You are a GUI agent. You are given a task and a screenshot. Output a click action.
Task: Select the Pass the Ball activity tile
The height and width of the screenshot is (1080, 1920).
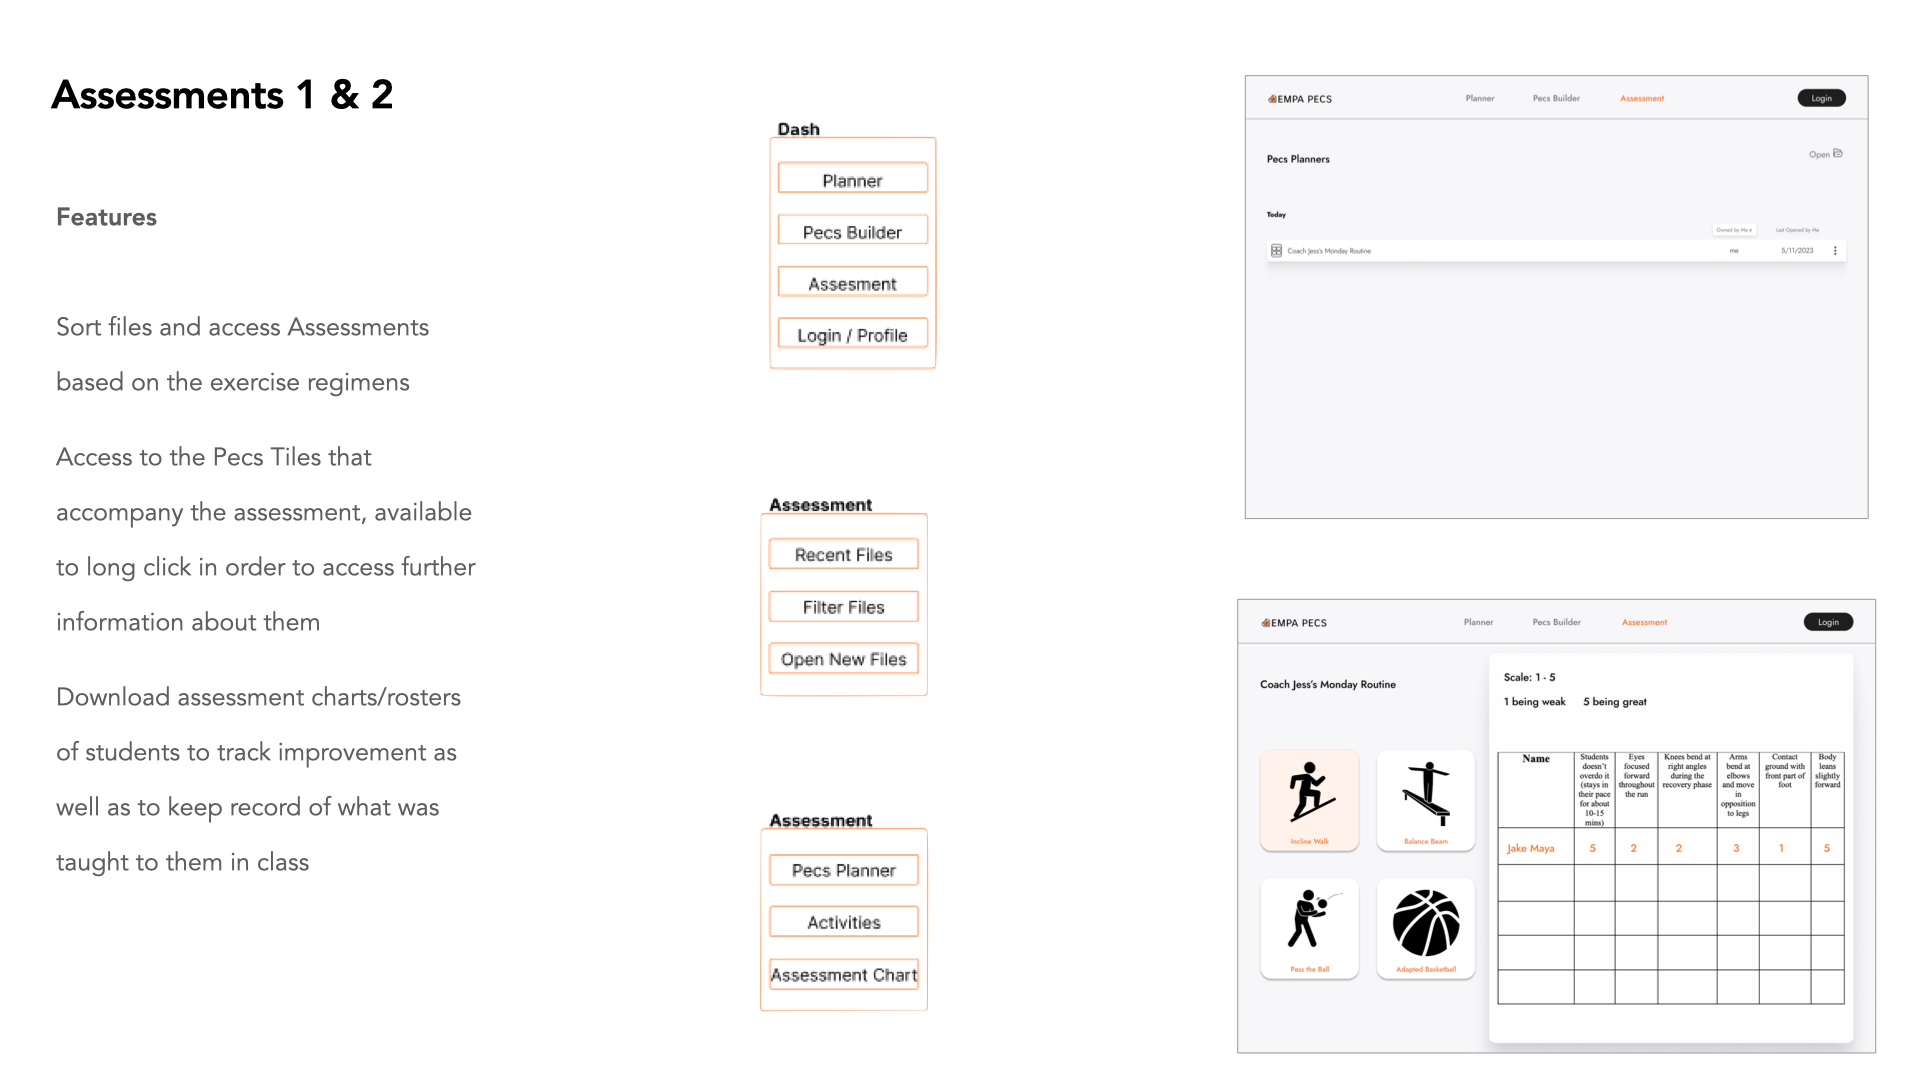(x=1309, y=927)
